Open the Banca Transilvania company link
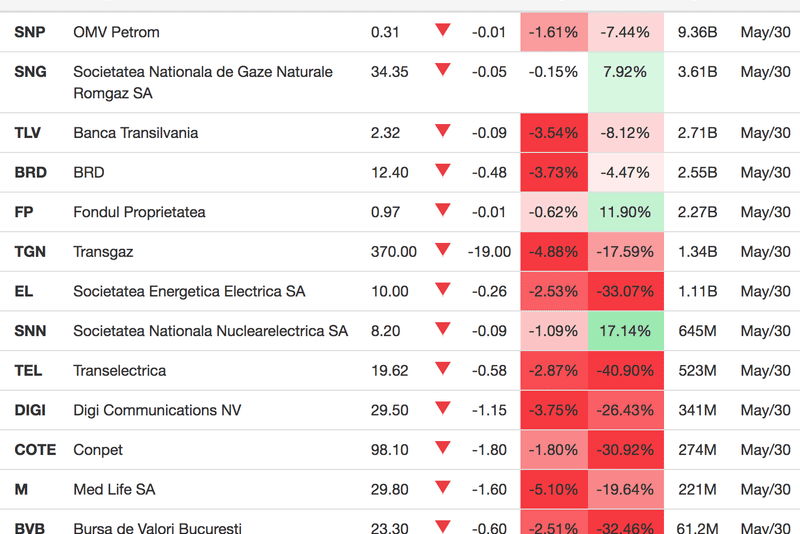 136,133
